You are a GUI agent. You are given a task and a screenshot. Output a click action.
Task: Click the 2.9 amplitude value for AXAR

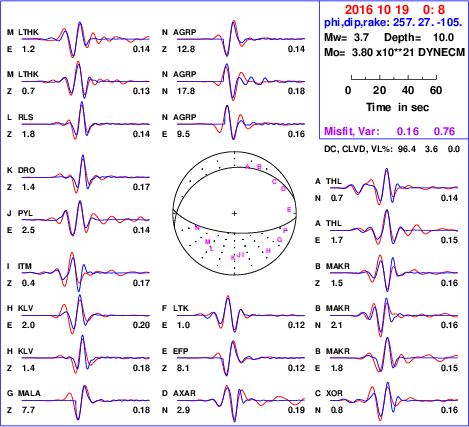tap(183, 410)
